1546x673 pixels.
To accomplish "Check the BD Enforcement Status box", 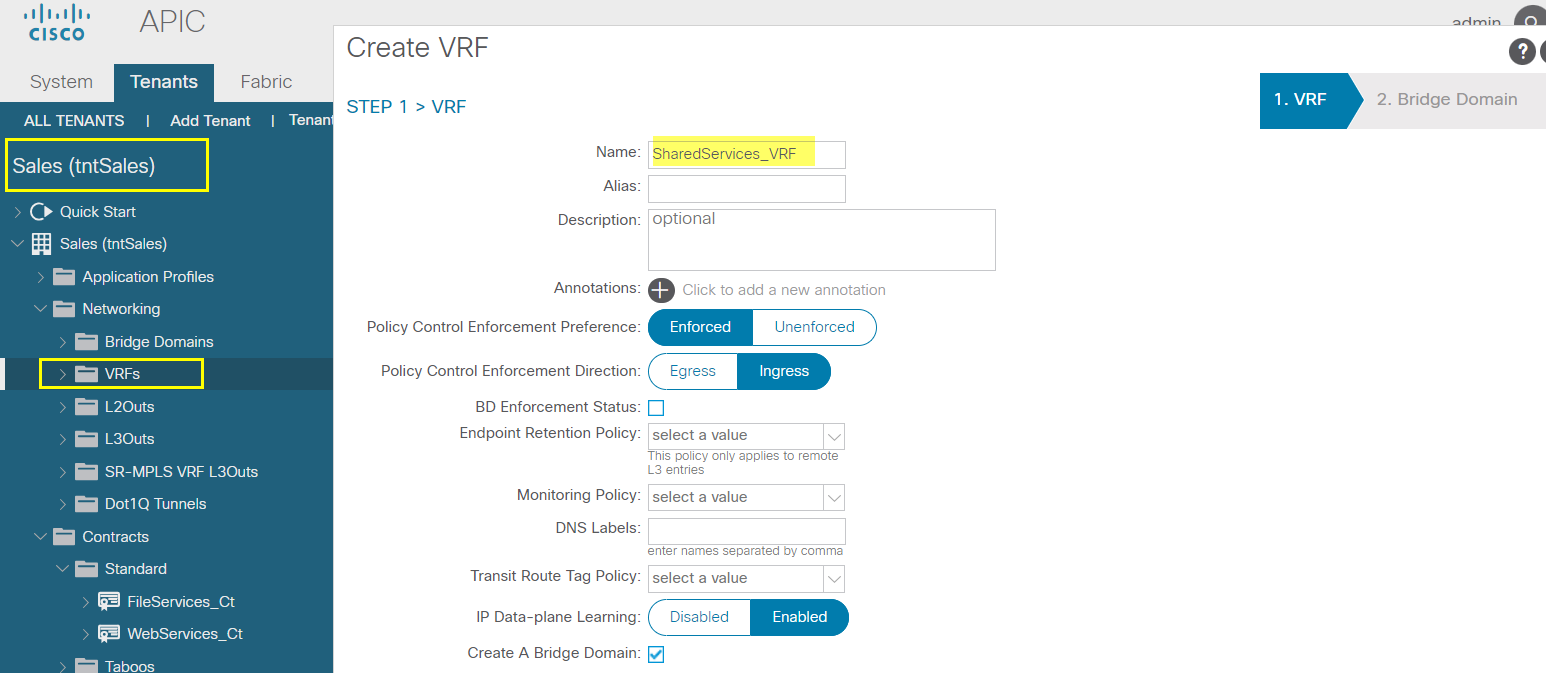I will pyautogui.click(x=656, y=407).
